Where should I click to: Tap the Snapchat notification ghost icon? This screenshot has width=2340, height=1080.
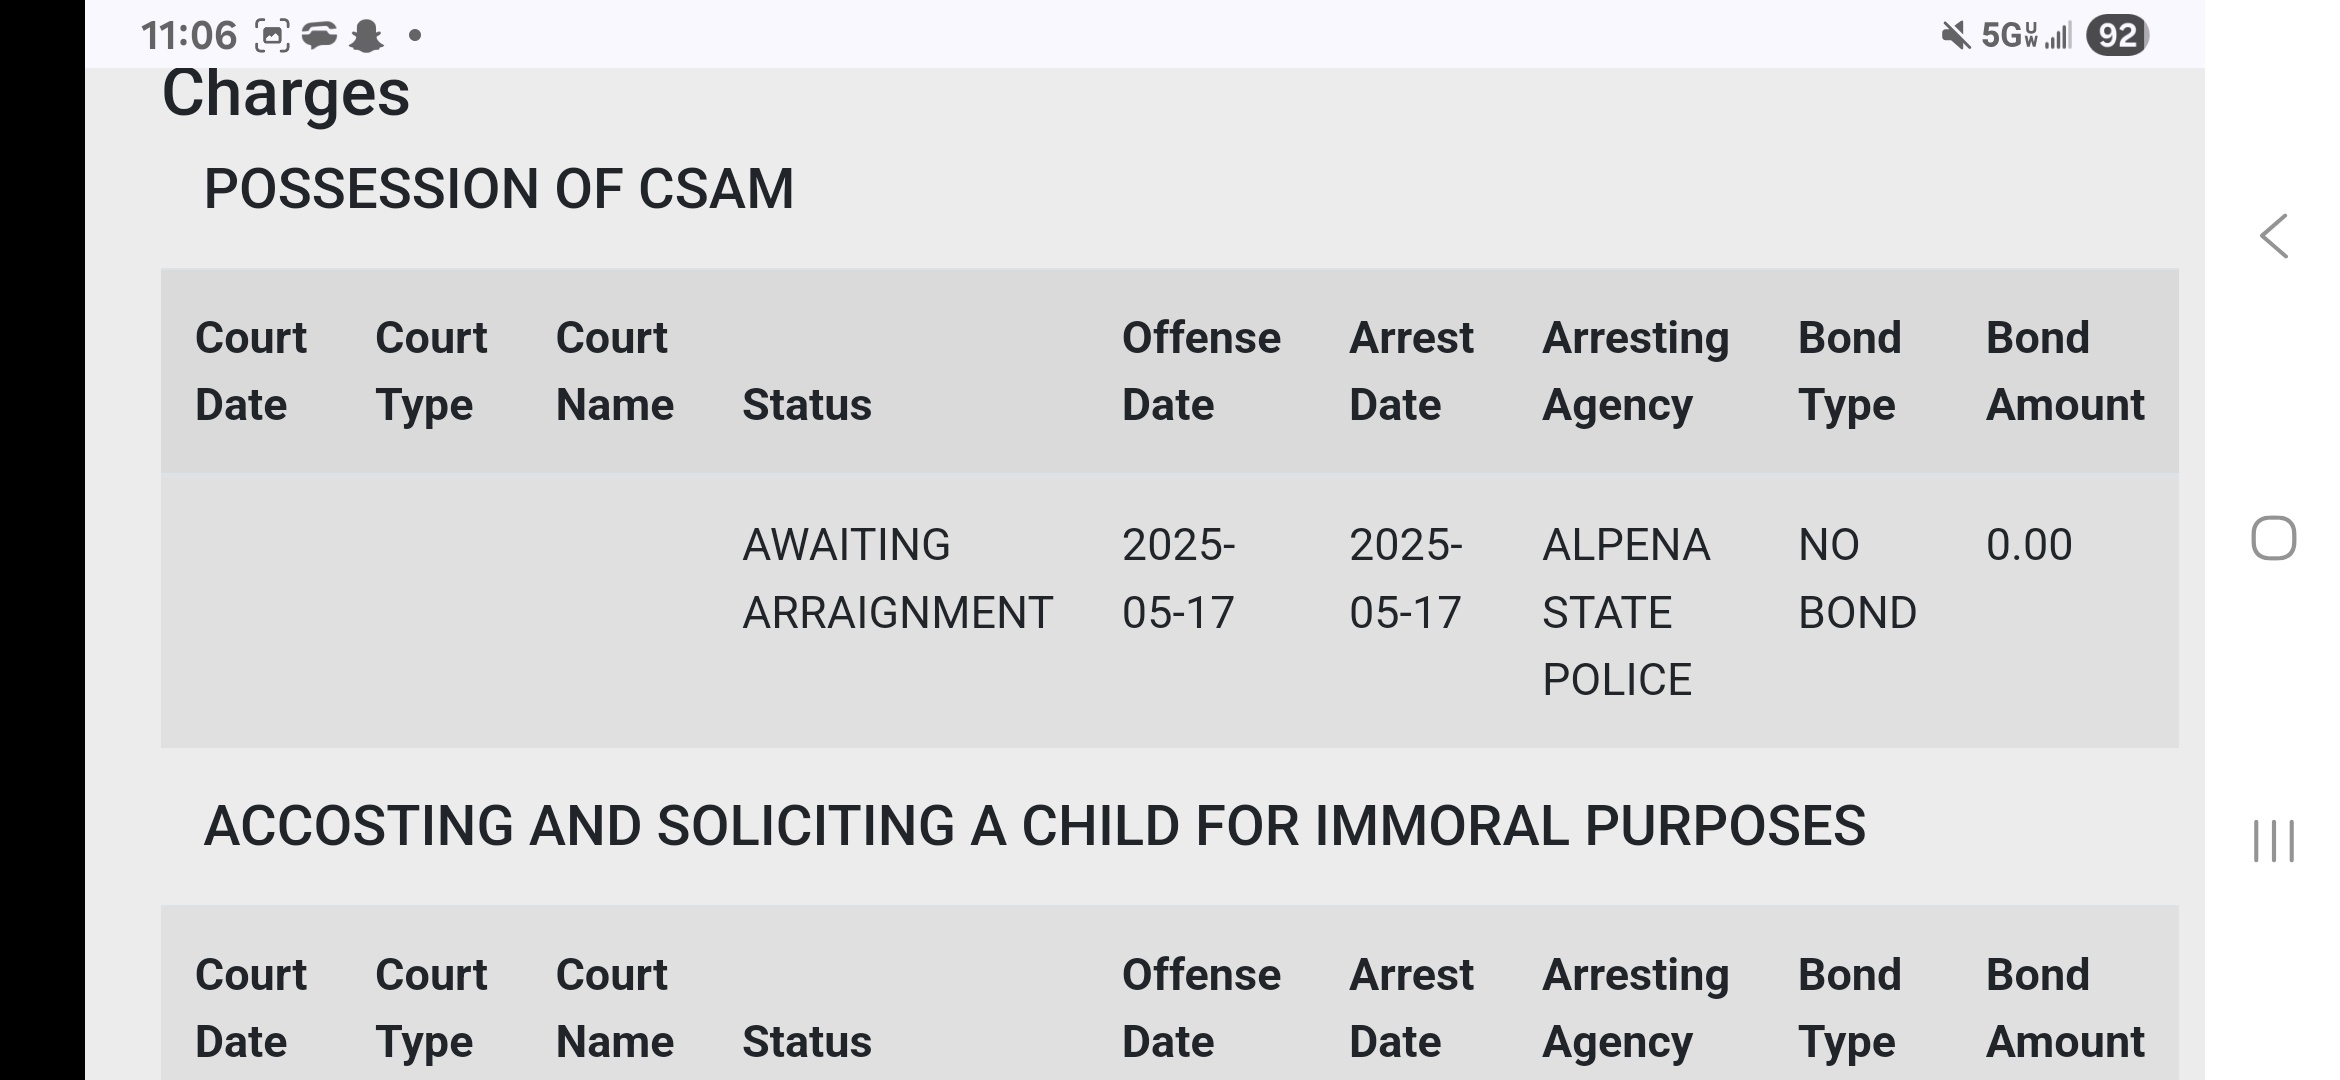pyautogui.click(x=367, y=36)
